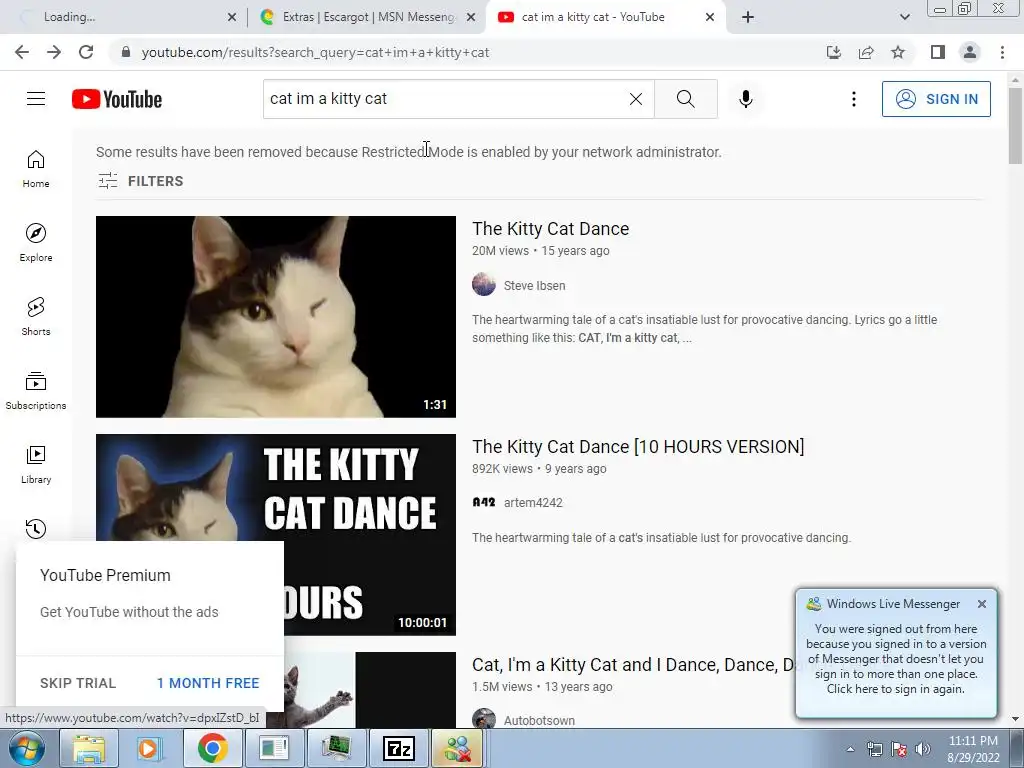Open artem4242 channel avatar
This screenshot has width=1024, height=768.
484,502
